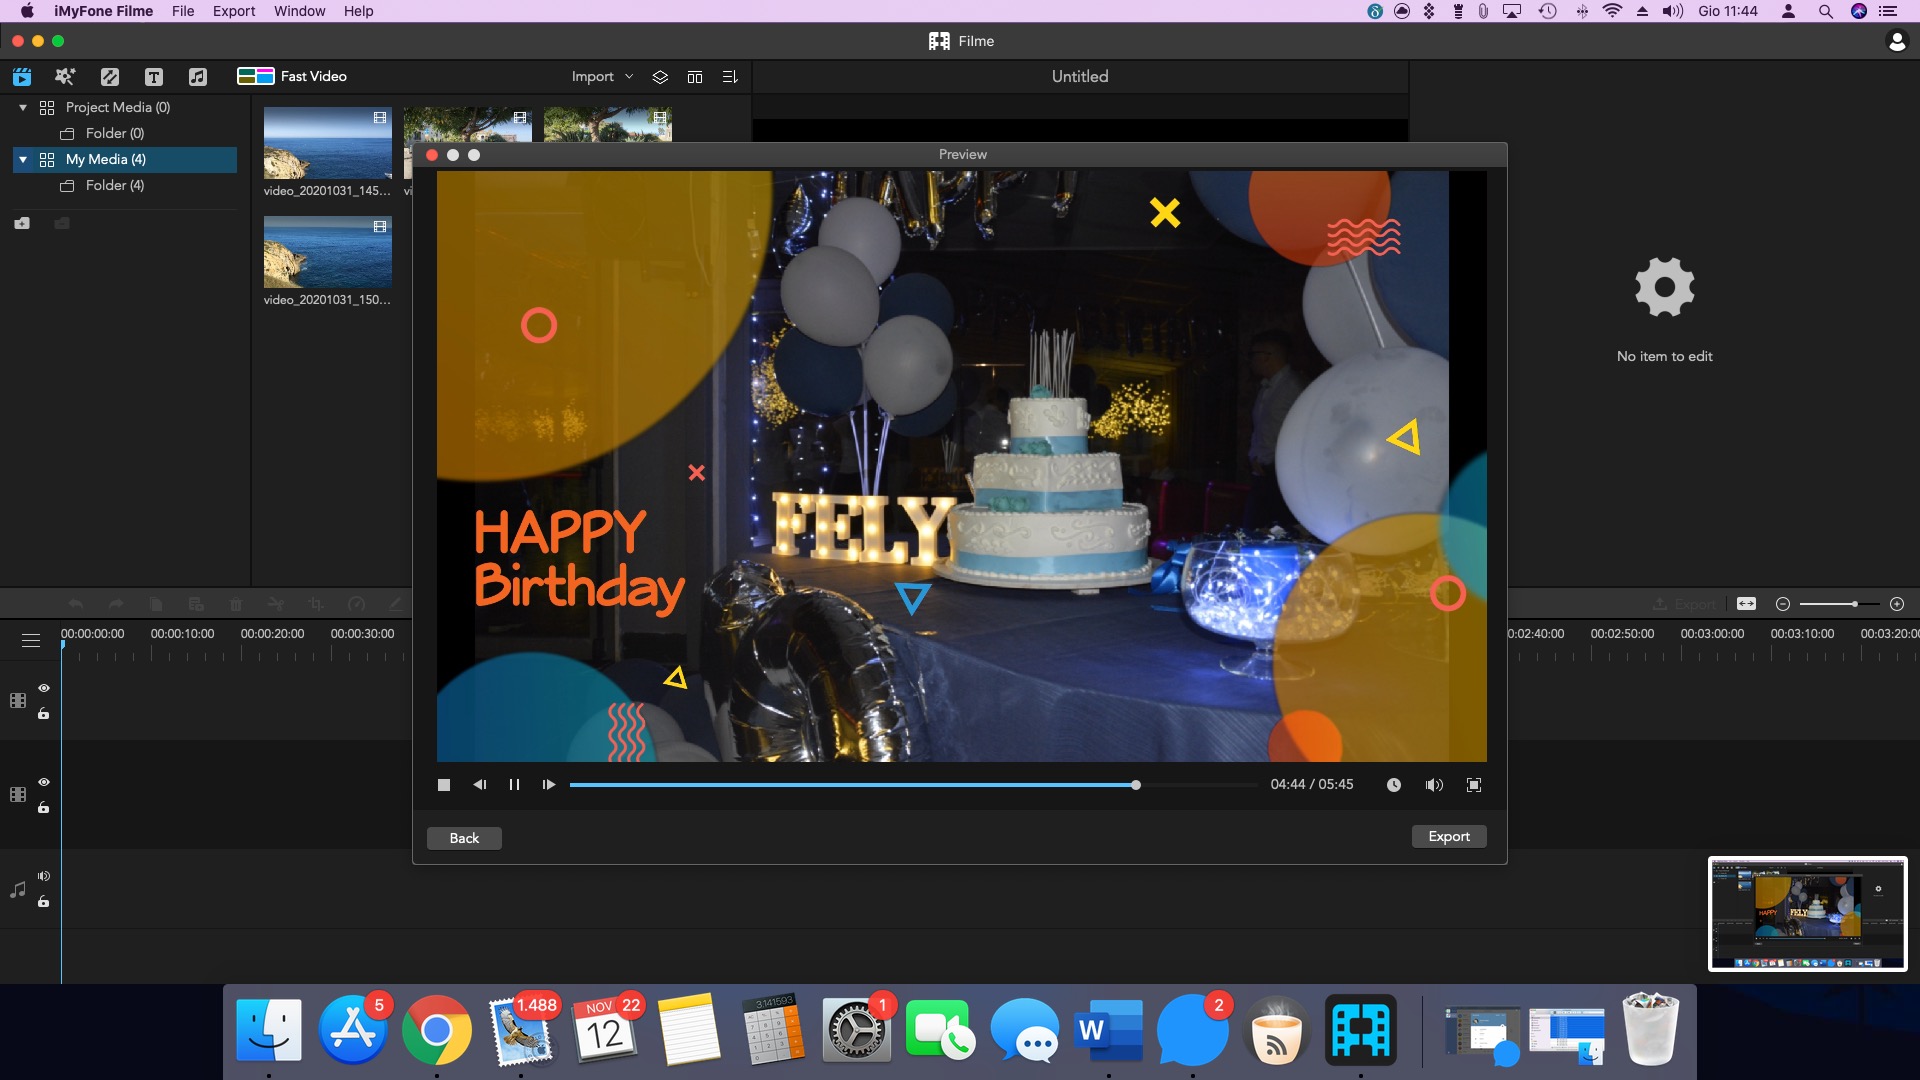Screen dimensions: 1920x1080
Task: Select the Transitions panel icon
Action: pyautogui.click(x=110, y=76)
